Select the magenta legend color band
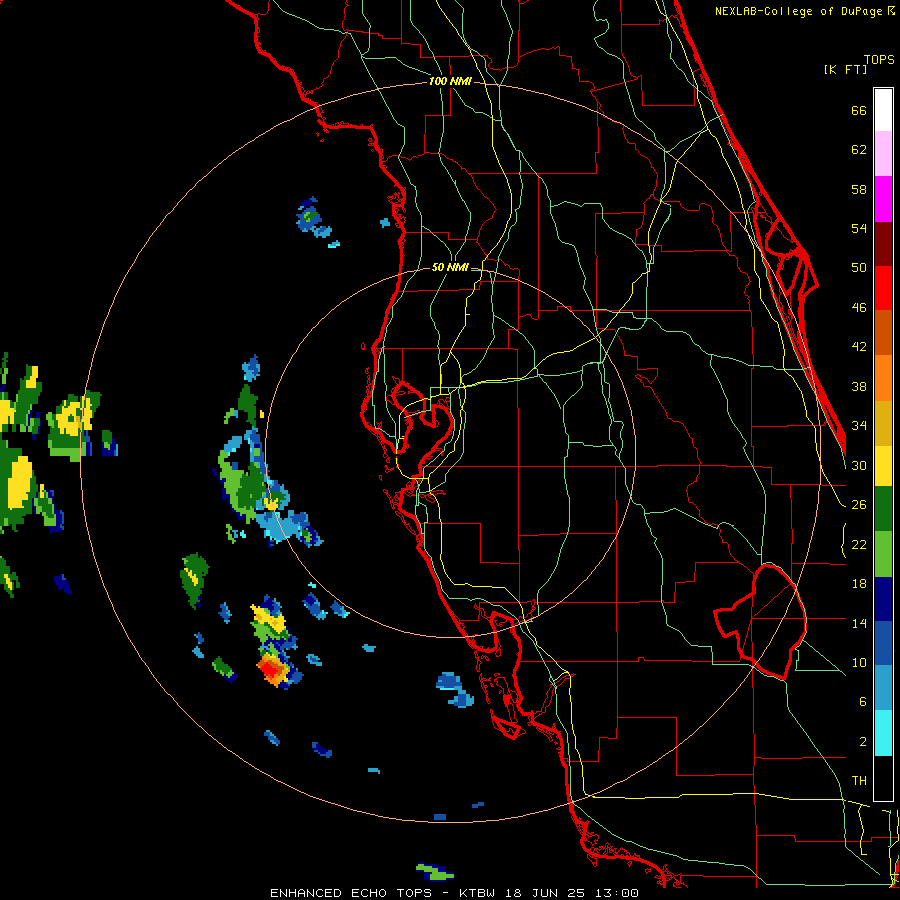 coord(883,199)
